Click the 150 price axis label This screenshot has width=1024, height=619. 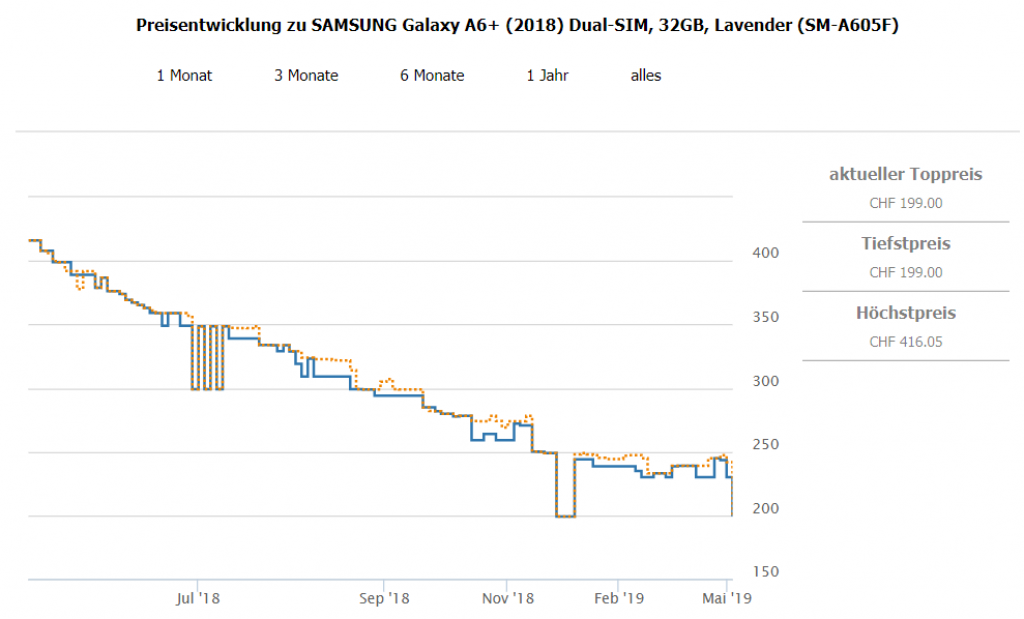tap(763, 572)
